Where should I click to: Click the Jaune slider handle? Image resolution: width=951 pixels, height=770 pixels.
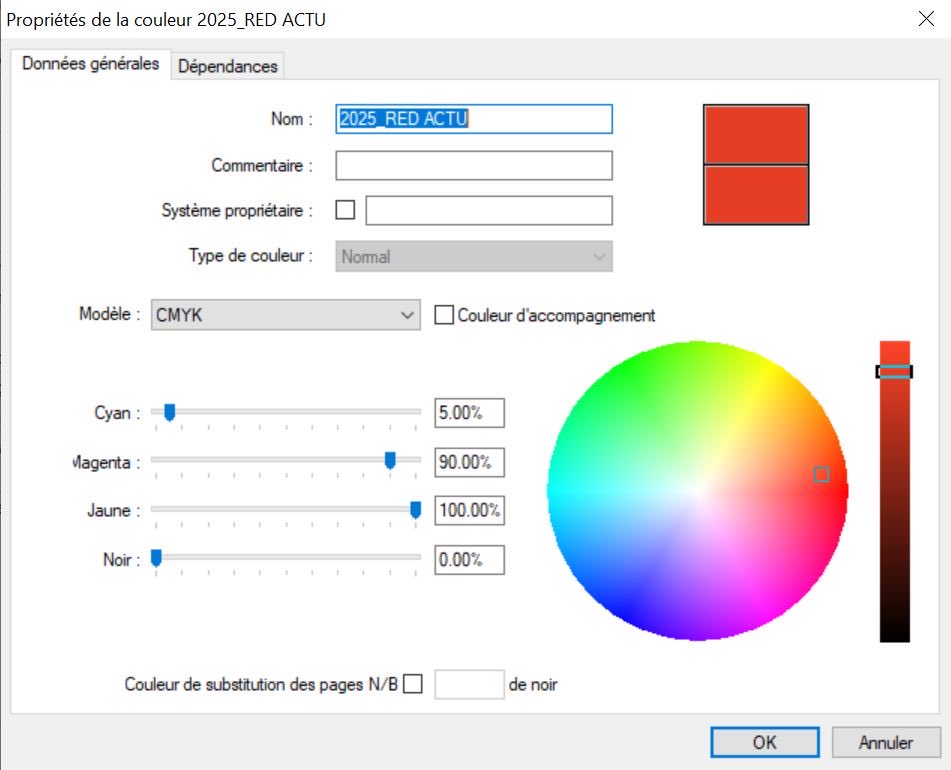(415, 510)
